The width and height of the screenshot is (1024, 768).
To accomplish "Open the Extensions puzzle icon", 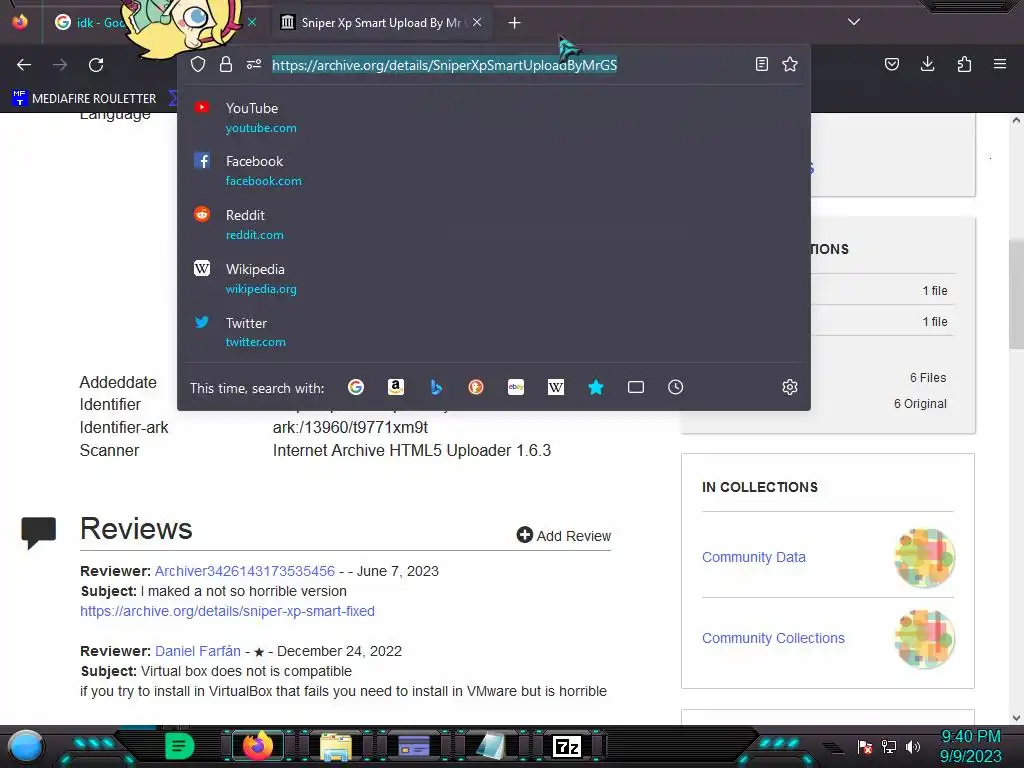I will 964,64.
